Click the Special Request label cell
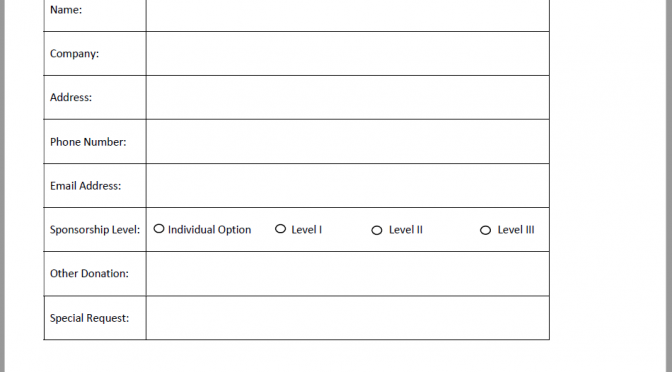 [95, 318]
